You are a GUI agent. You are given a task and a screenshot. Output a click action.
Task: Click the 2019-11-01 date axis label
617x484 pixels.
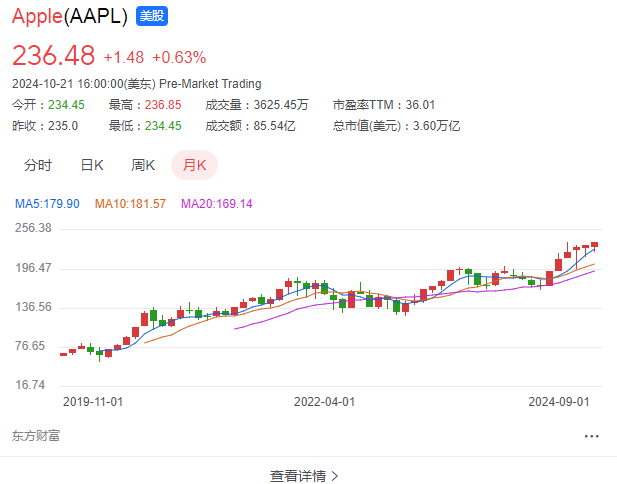pos(93,402)
